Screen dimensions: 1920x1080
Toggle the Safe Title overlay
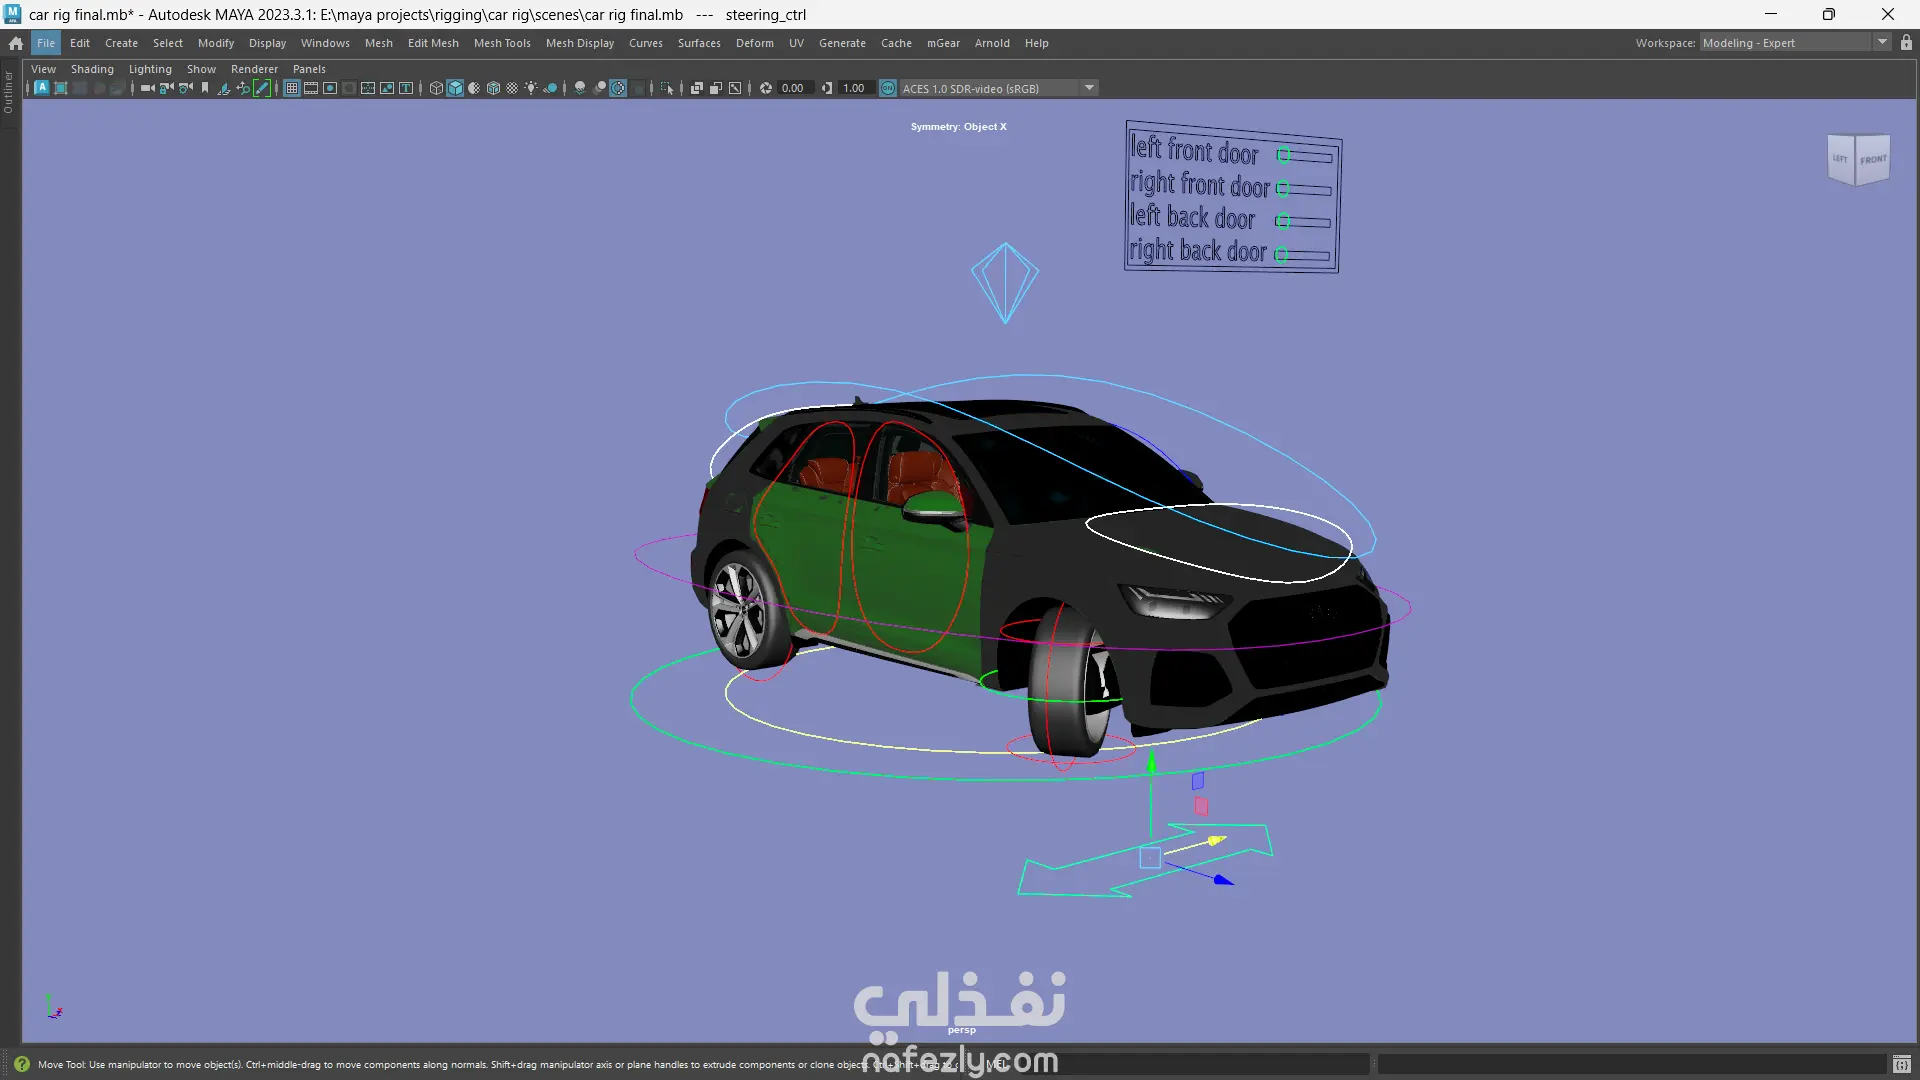[x=406, y=88]
